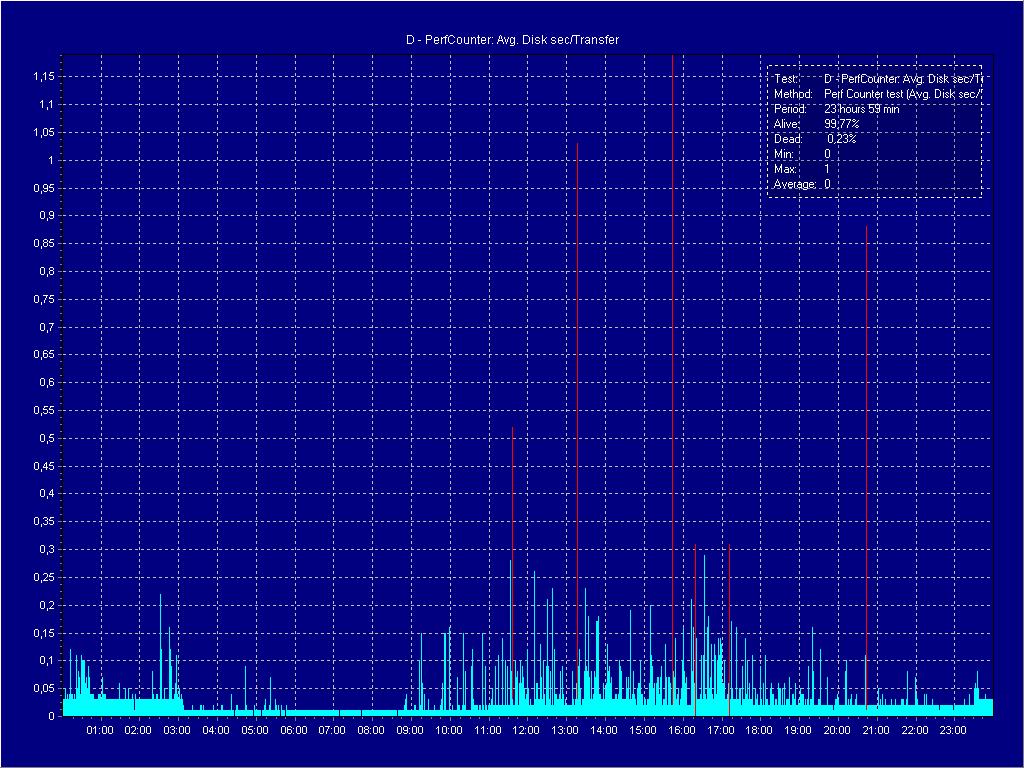Click the chart title "D - PerfCounter: Avg. Disk sec/Transfer"
Image resolution: width=1024 pixels, height=768 pixels.
(512, 40)
